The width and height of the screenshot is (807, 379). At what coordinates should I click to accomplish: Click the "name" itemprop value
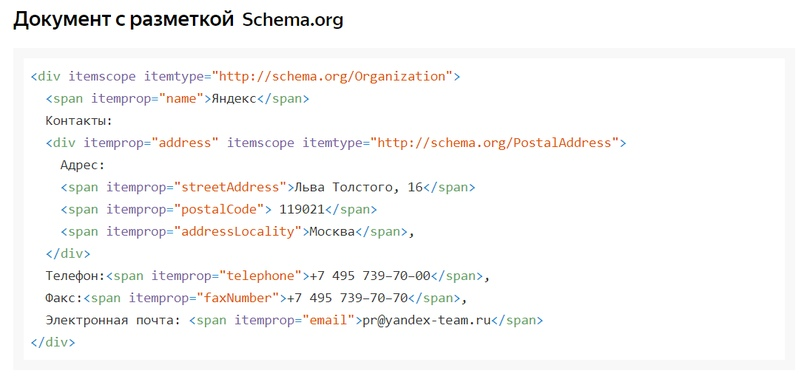tap(182, 99)
